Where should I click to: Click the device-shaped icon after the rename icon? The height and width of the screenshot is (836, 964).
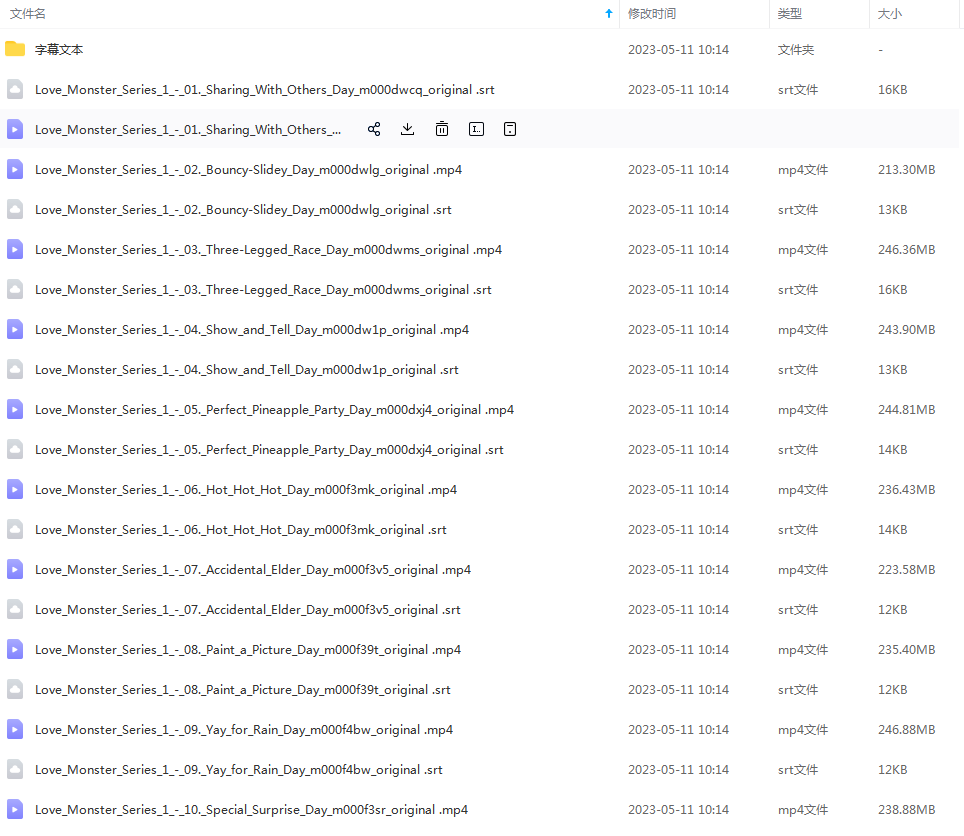click(x=510, y=129)
